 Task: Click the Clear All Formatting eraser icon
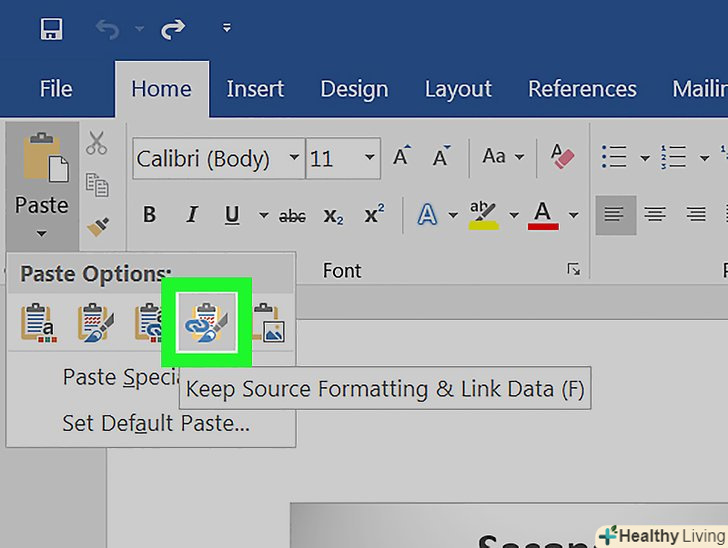click(x=563, y=157)
